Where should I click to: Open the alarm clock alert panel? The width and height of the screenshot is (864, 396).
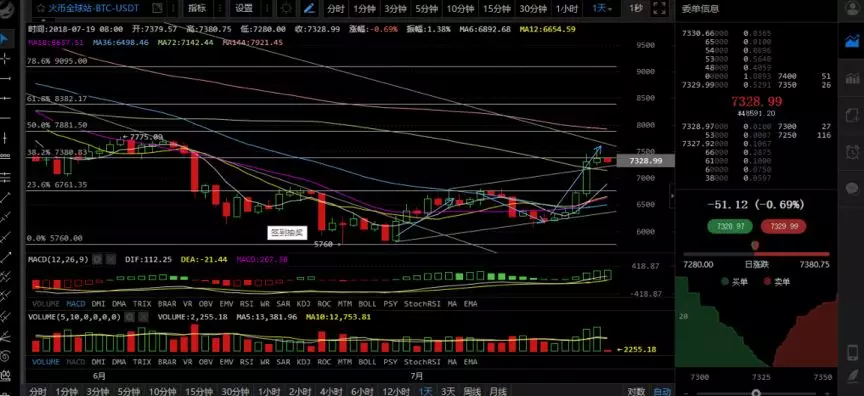(851, 151)
